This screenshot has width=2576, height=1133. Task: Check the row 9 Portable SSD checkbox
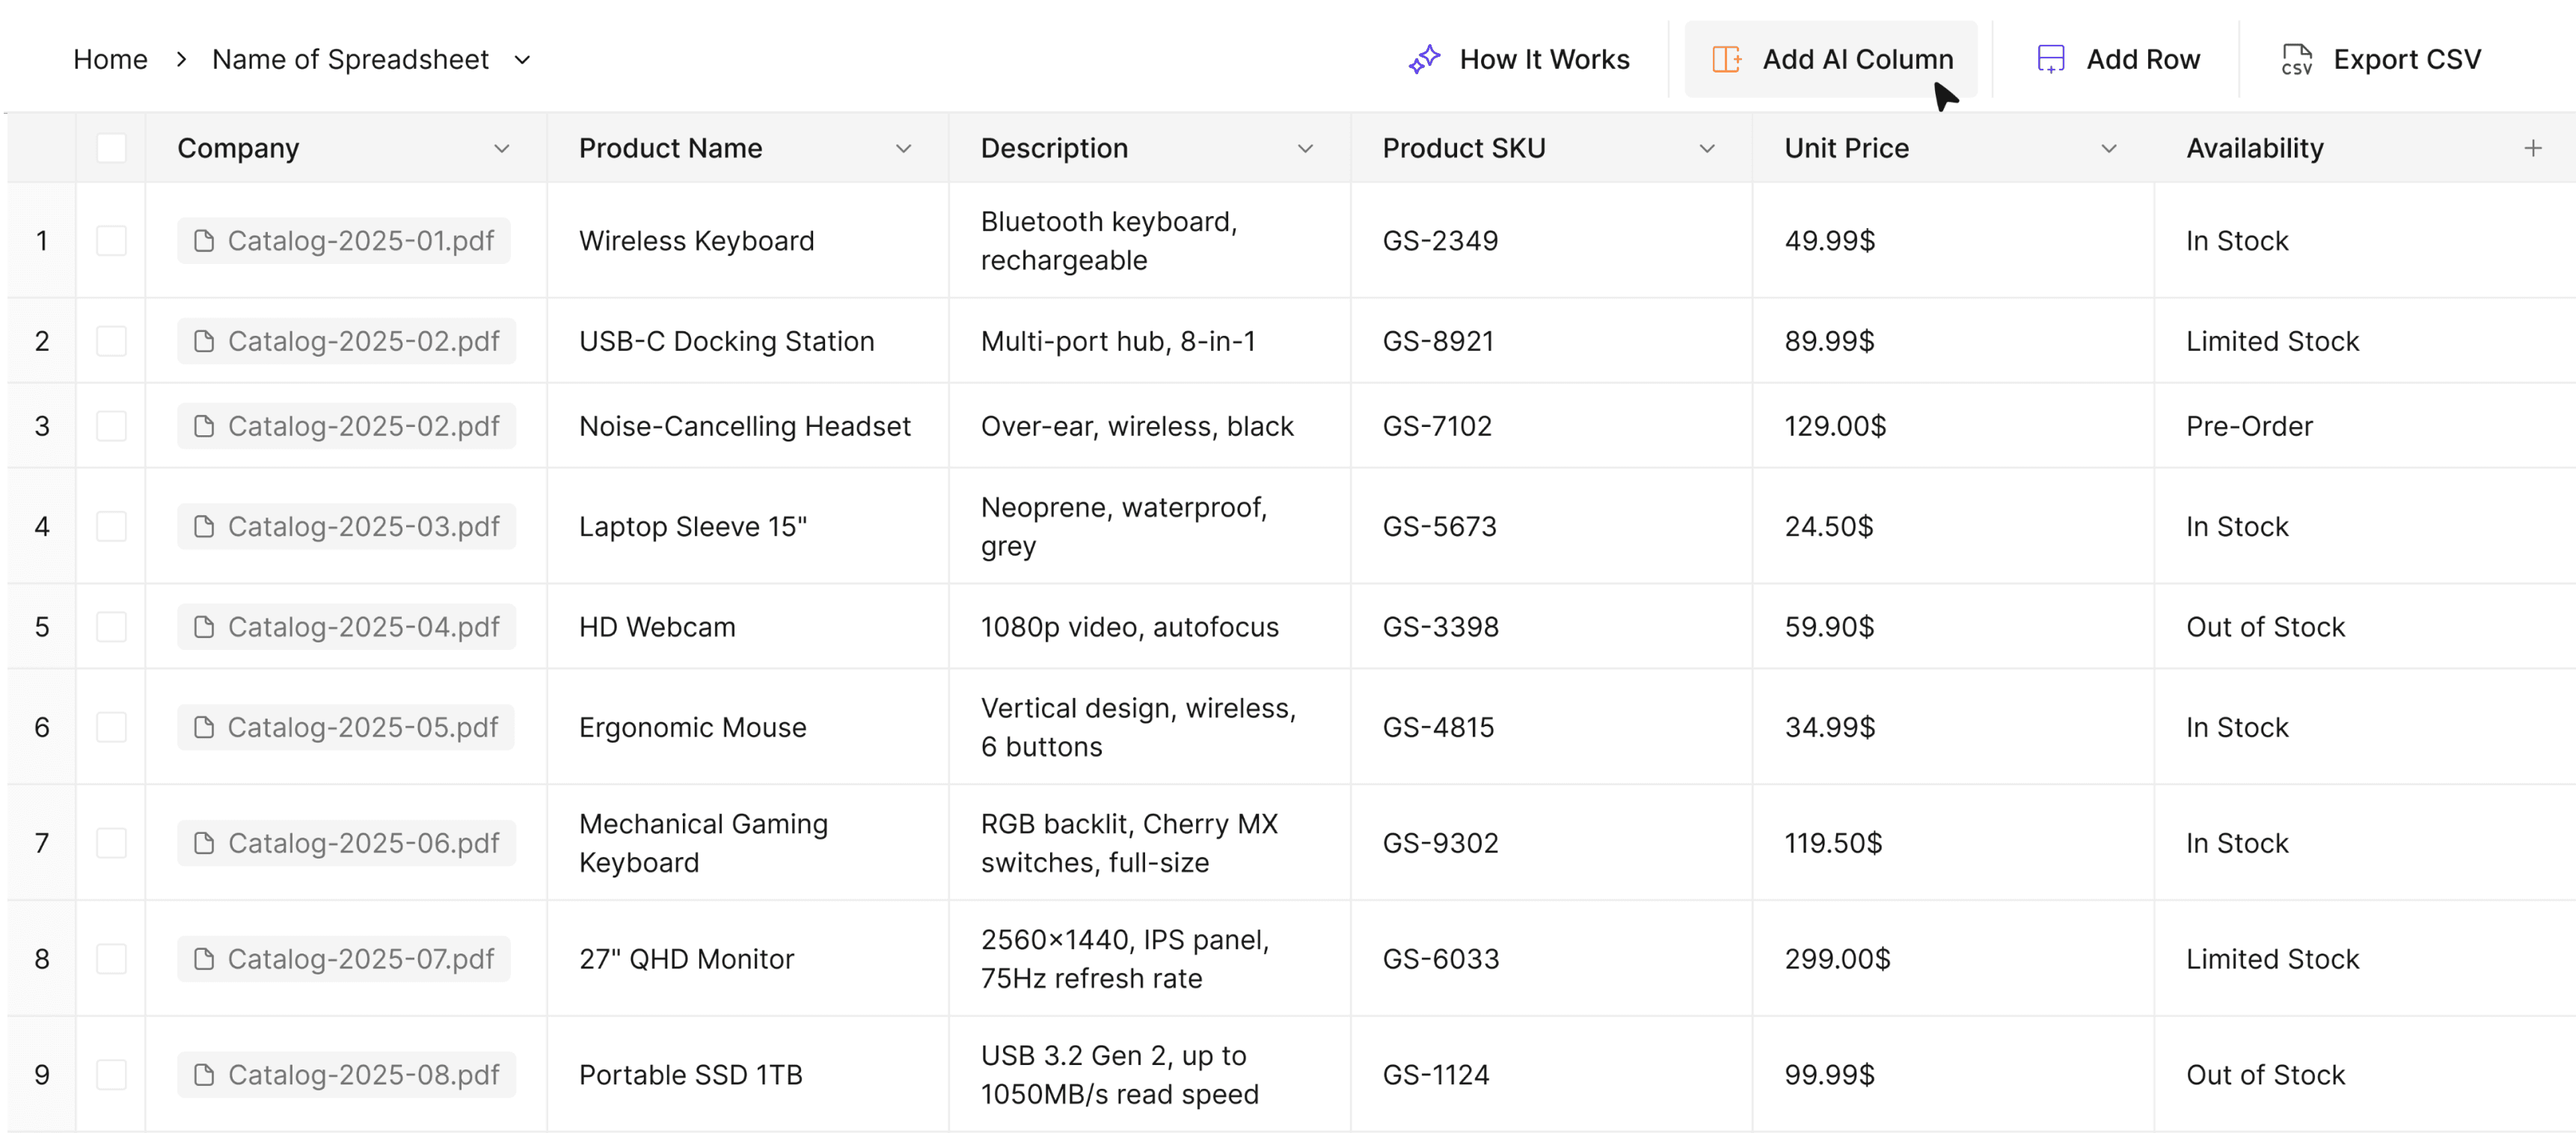point(111,1075)
